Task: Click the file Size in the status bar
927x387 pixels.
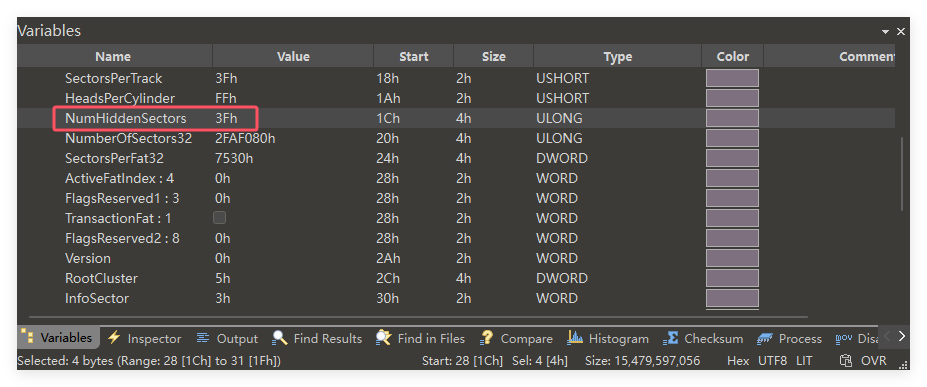Action: point(643,360)
